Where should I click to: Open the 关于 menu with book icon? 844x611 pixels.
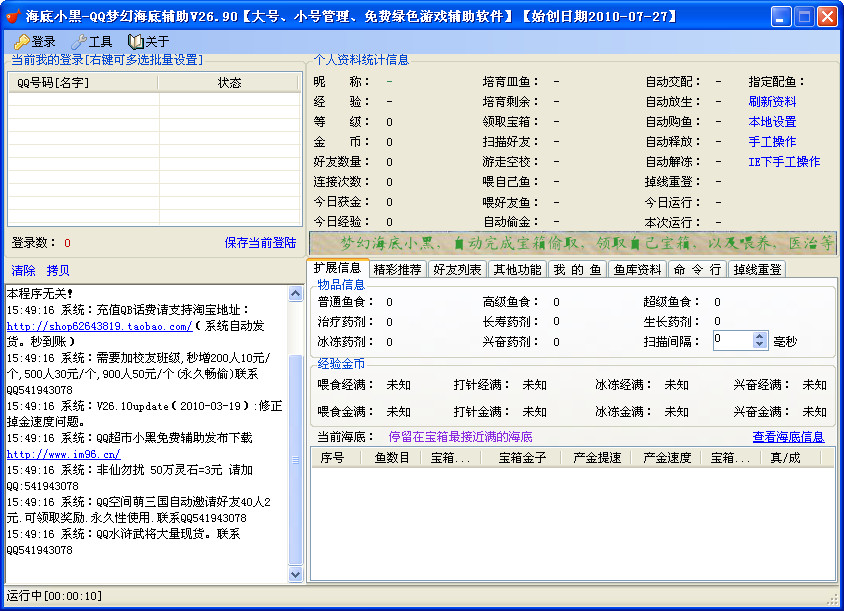(149, 41)
